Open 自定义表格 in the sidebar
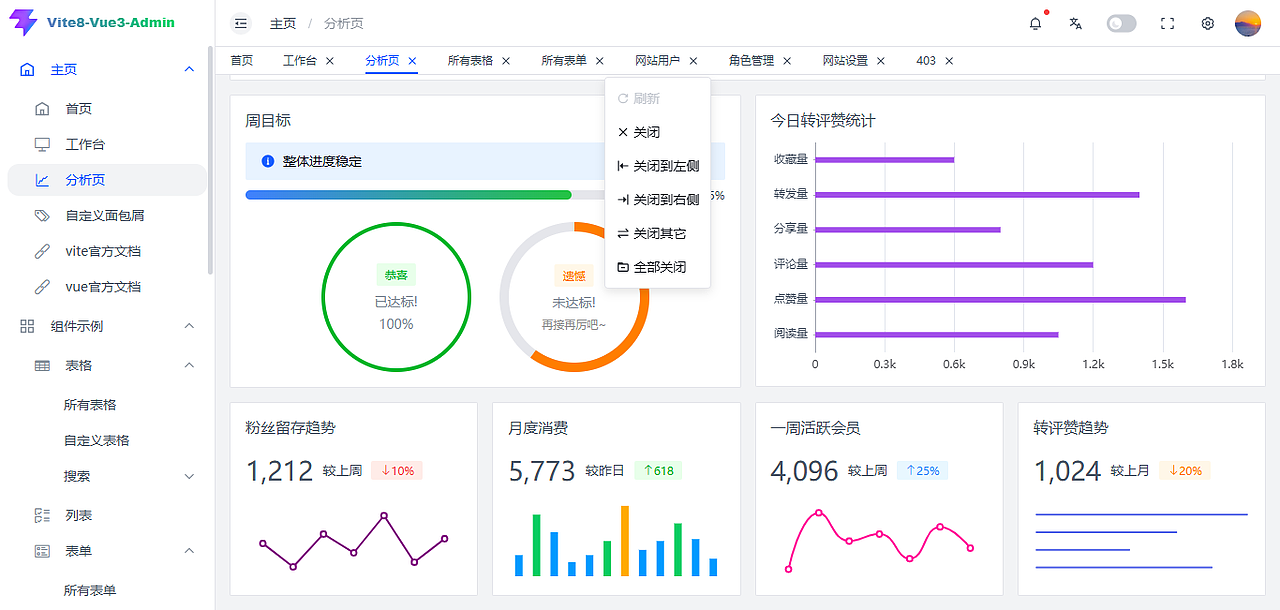1280x610 pixels. [x=97, y=440]
